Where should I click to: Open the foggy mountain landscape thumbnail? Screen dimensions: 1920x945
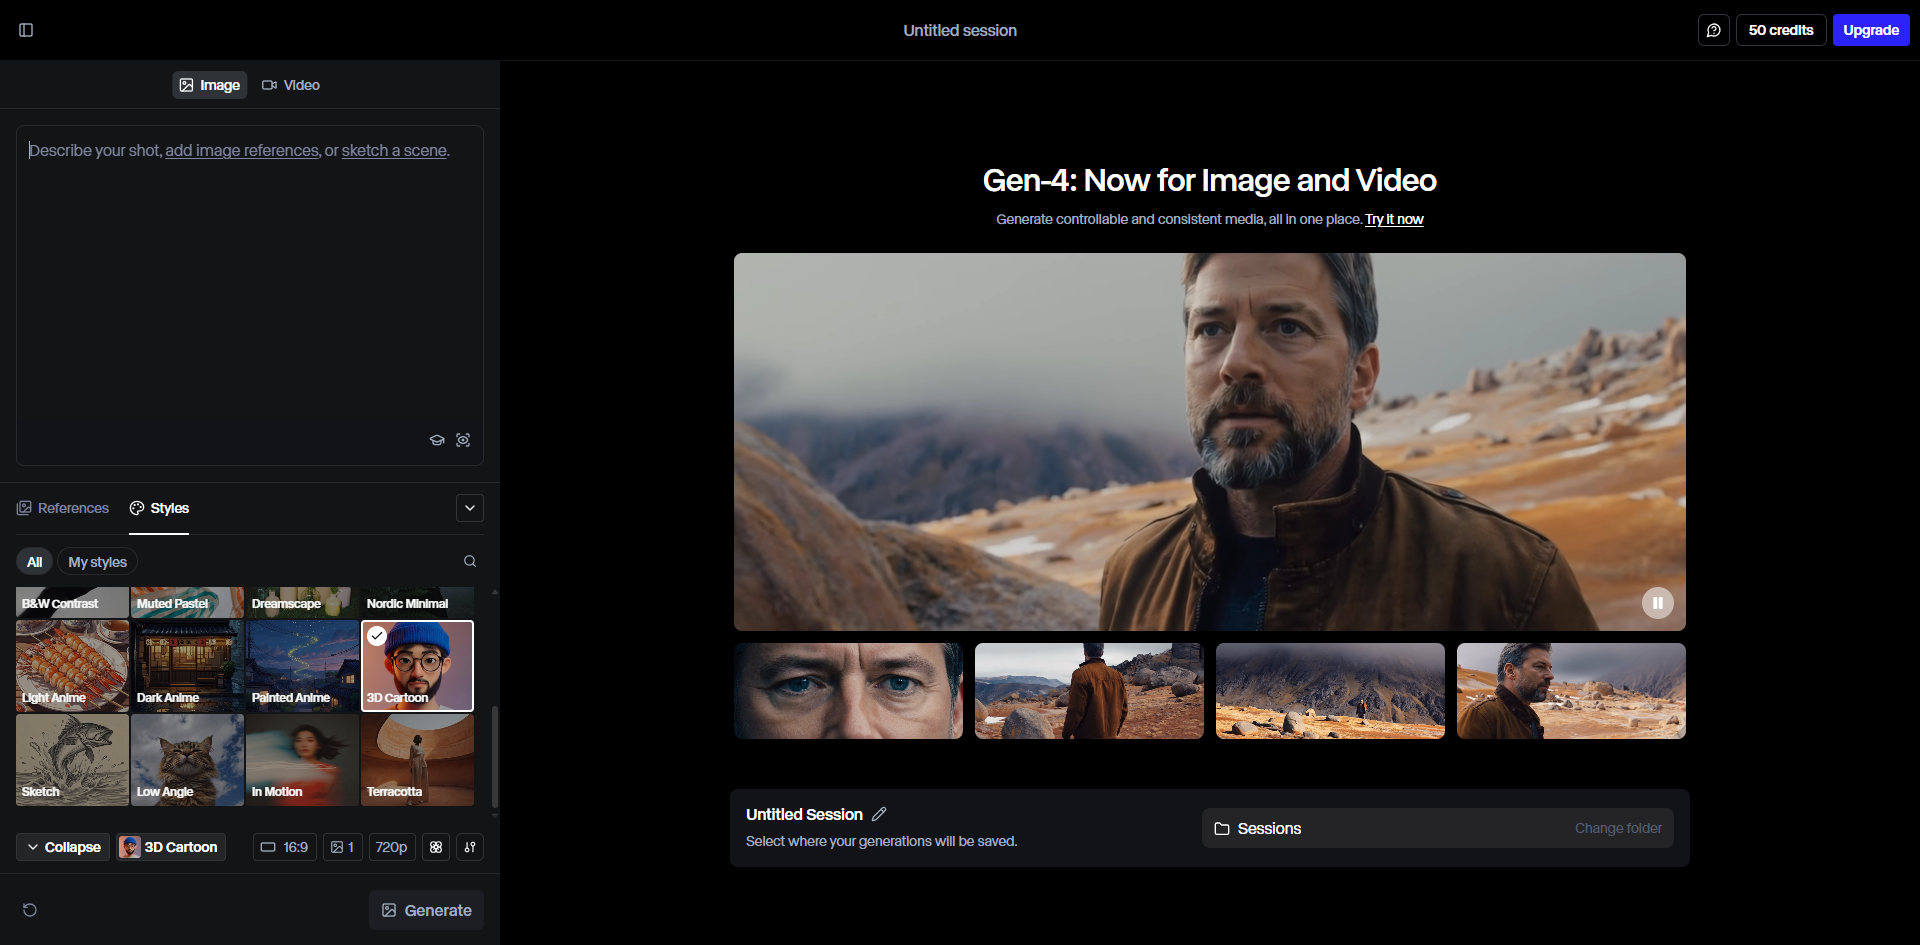tap(1330, 691)
